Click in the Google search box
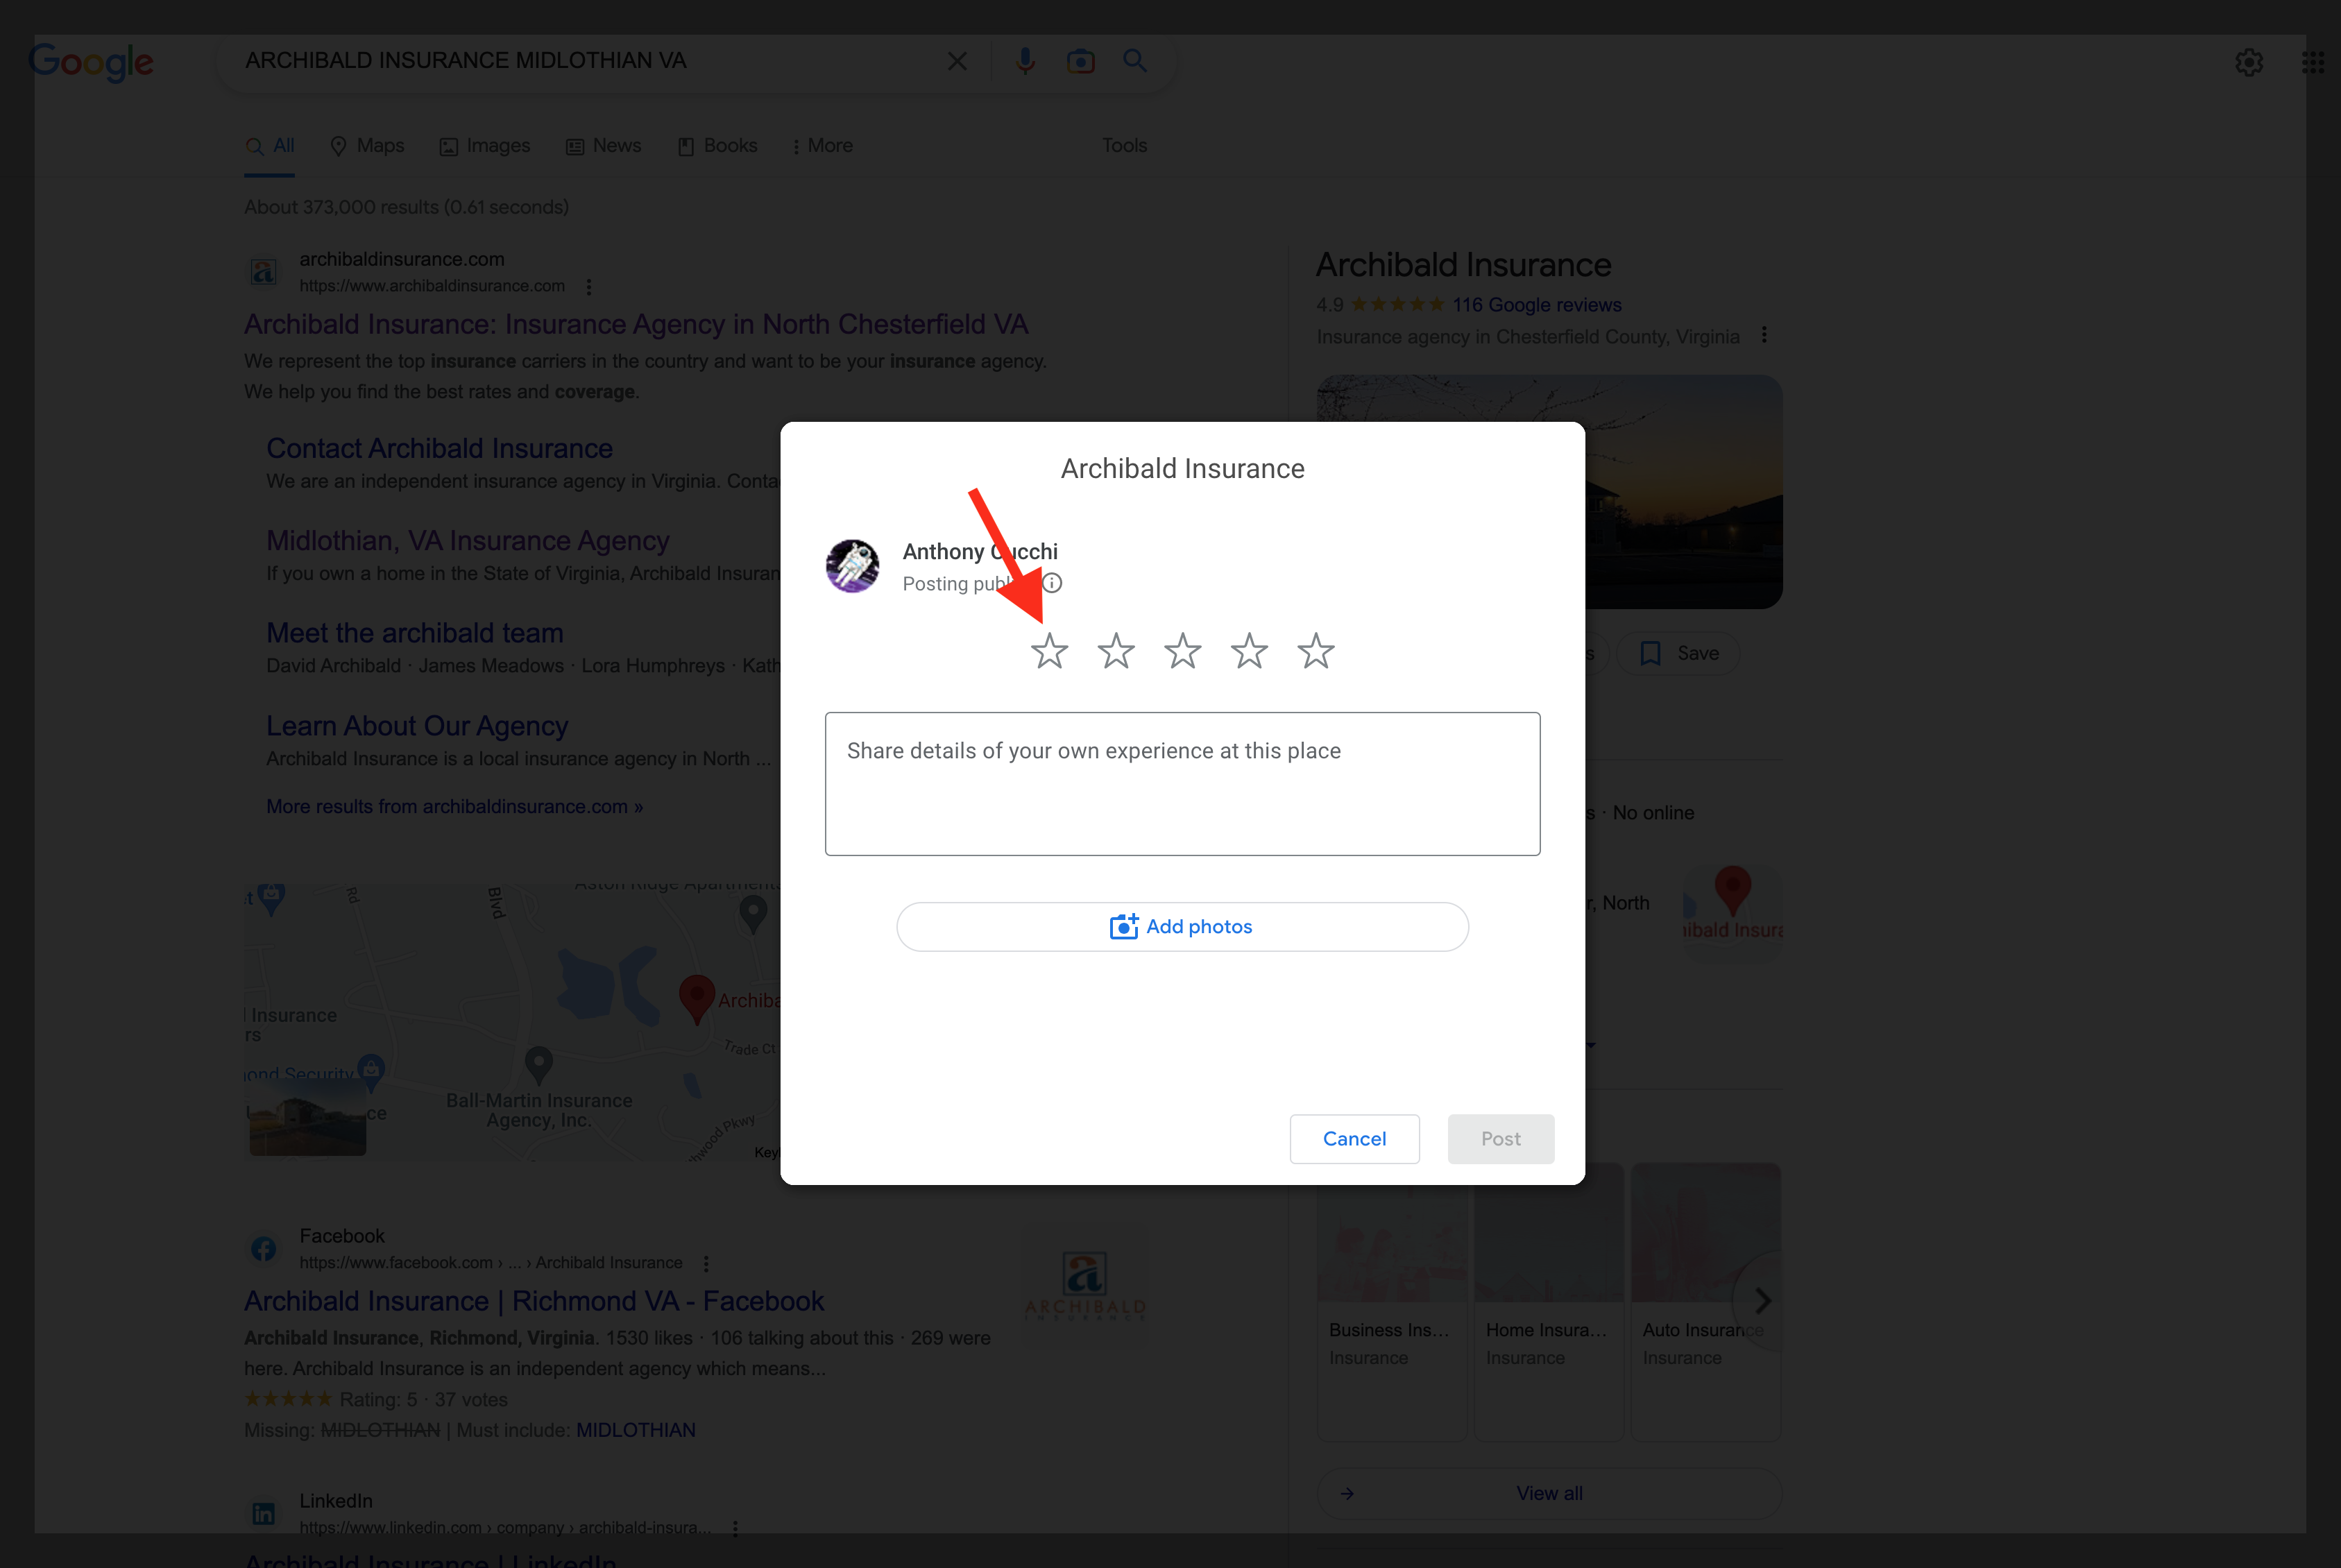The height and width of the screenshot is (1568, 2341). 590,61
